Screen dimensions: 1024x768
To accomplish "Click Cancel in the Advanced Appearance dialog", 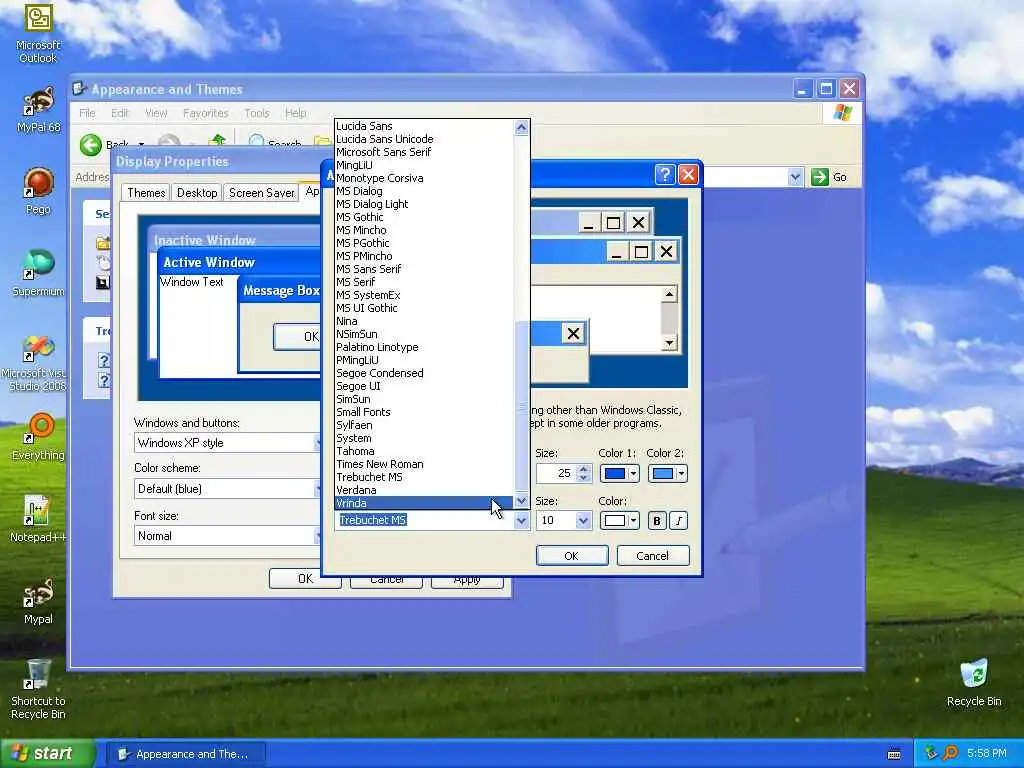I will coord(652,556).
